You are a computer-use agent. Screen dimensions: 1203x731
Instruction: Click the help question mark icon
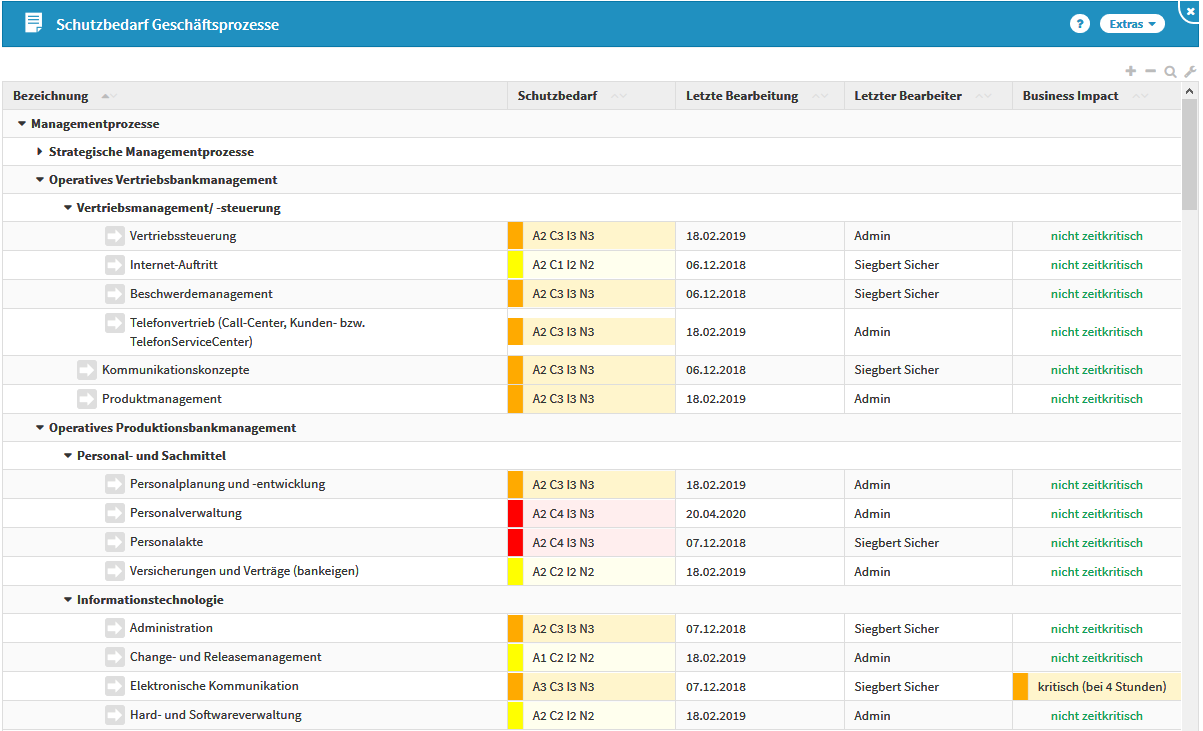click(1079, 24)
